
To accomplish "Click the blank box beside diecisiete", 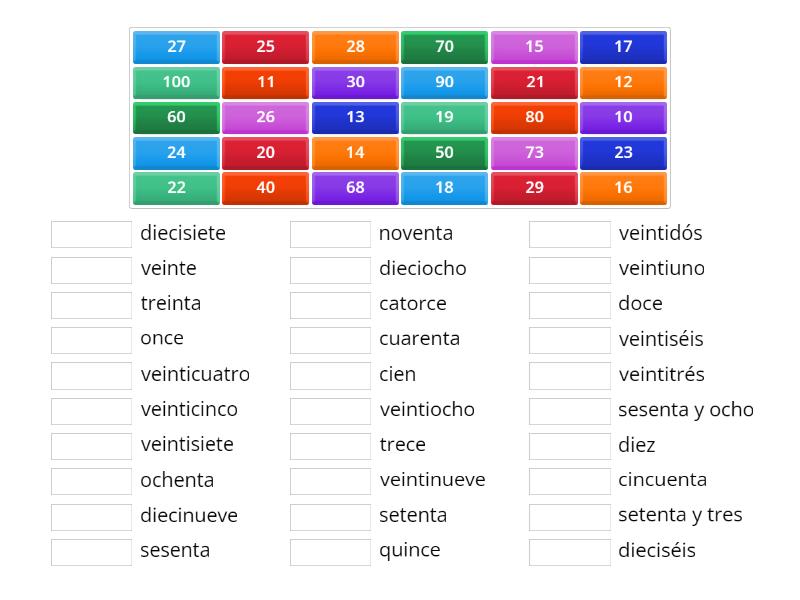I will click(90, 233).
